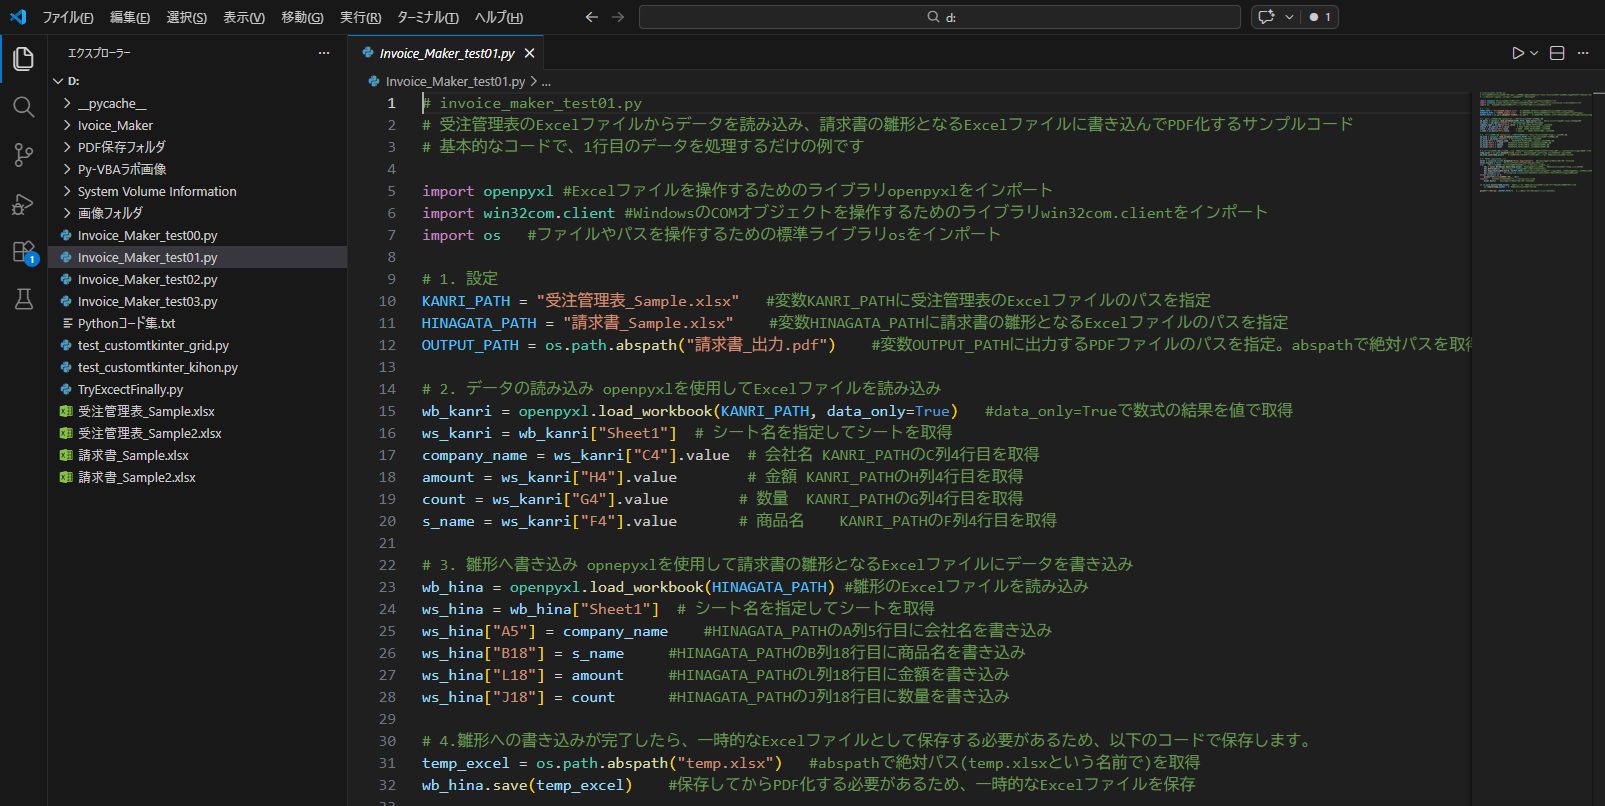The width and height of the screenshot is (1605, 806).
Task: Click the Python icon in the breadcrumb
Action: pos(374,81)
